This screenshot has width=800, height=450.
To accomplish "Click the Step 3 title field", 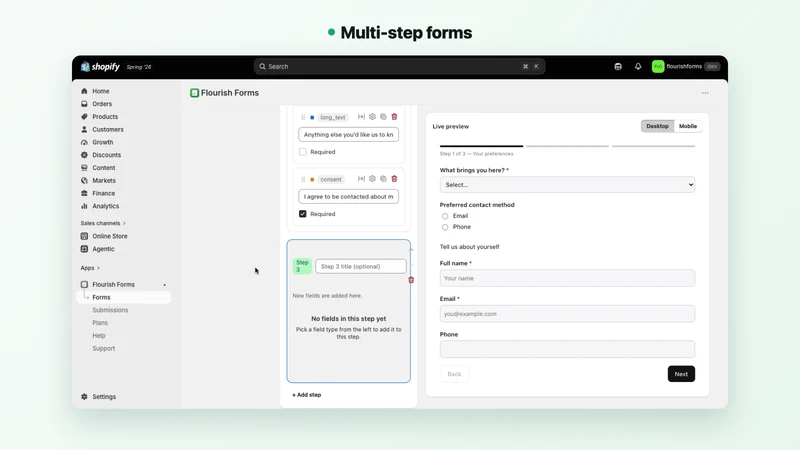I will tap(361, 266).
